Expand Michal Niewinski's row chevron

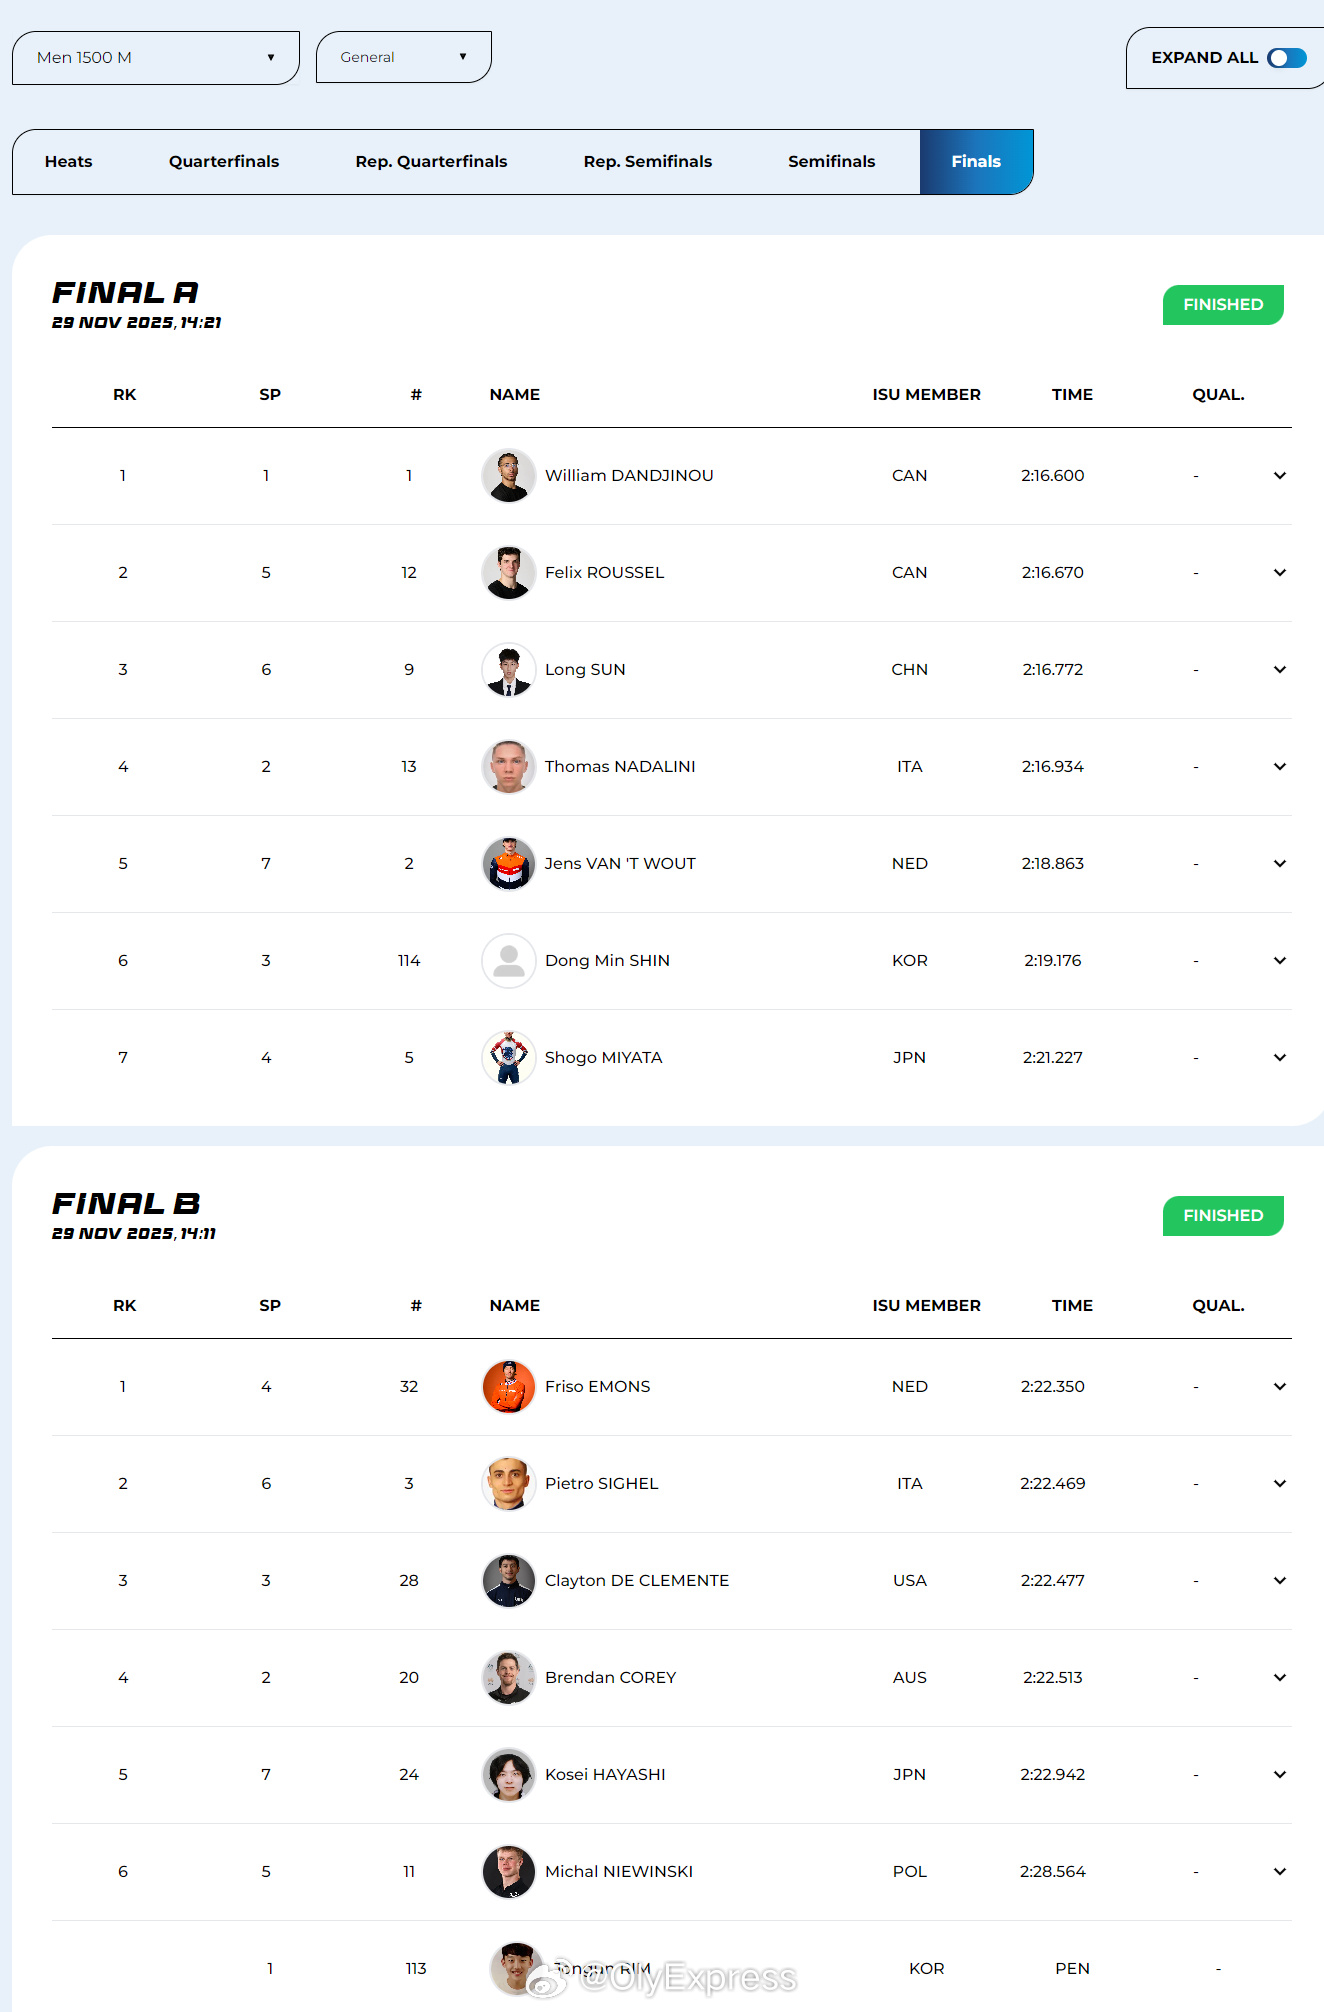pos(1279,1872)
